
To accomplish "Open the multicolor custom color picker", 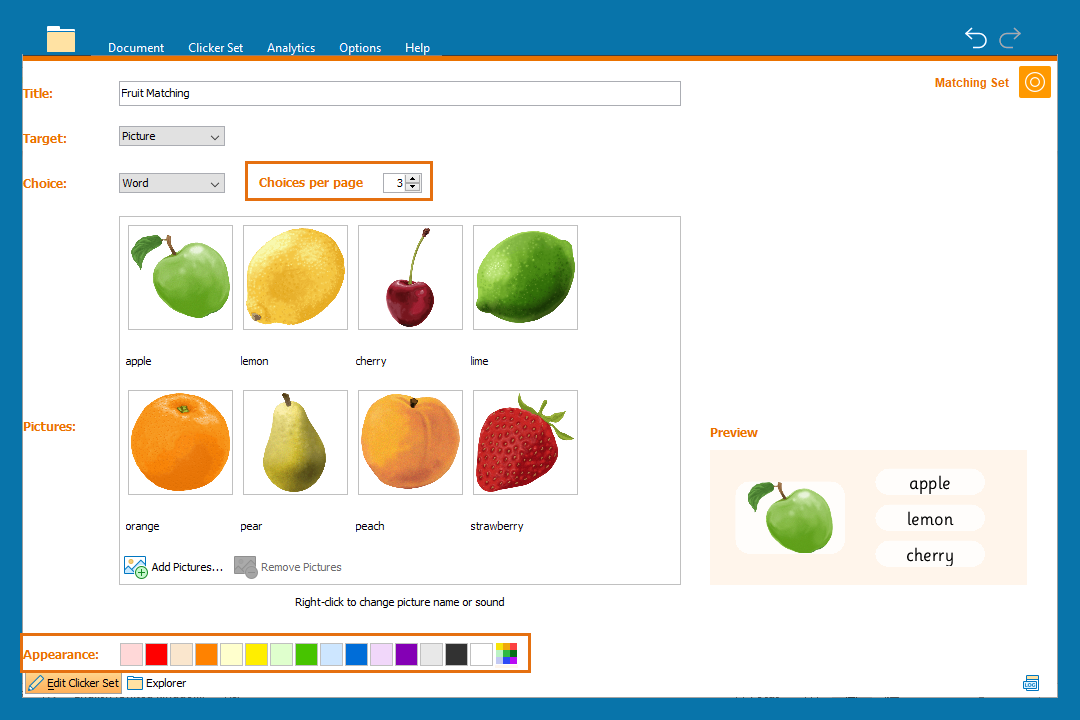I will (x=506, y=654).
